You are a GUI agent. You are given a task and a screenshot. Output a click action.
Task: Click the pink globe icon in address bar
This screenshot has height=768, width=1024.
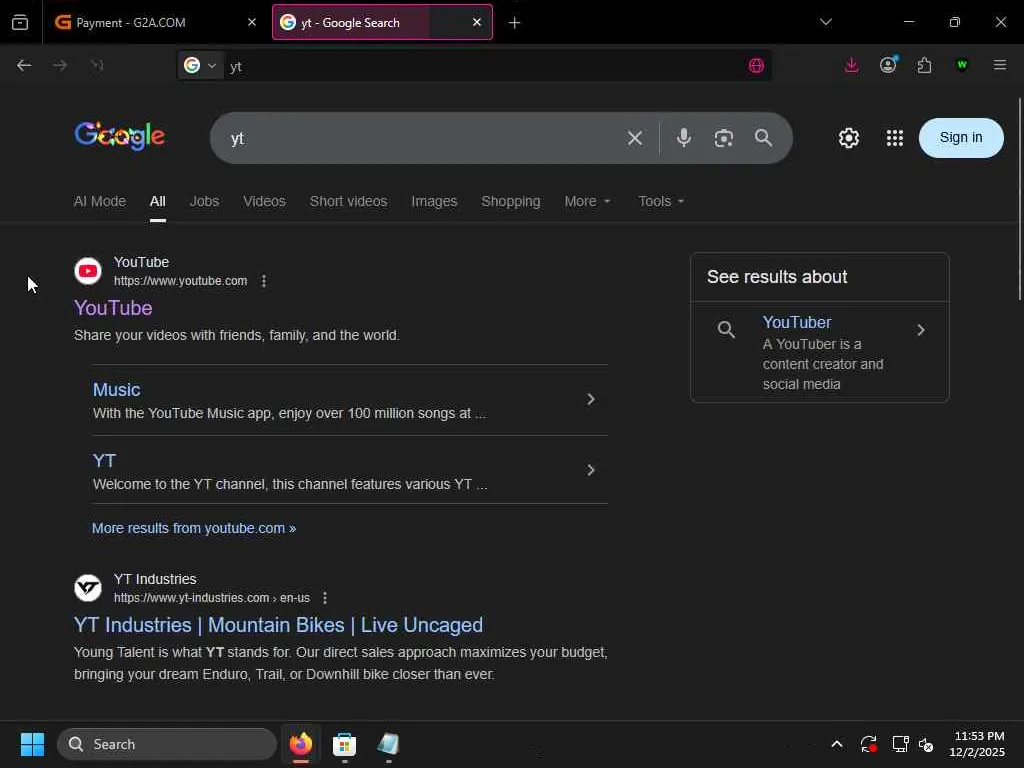[x=756, y=65]
